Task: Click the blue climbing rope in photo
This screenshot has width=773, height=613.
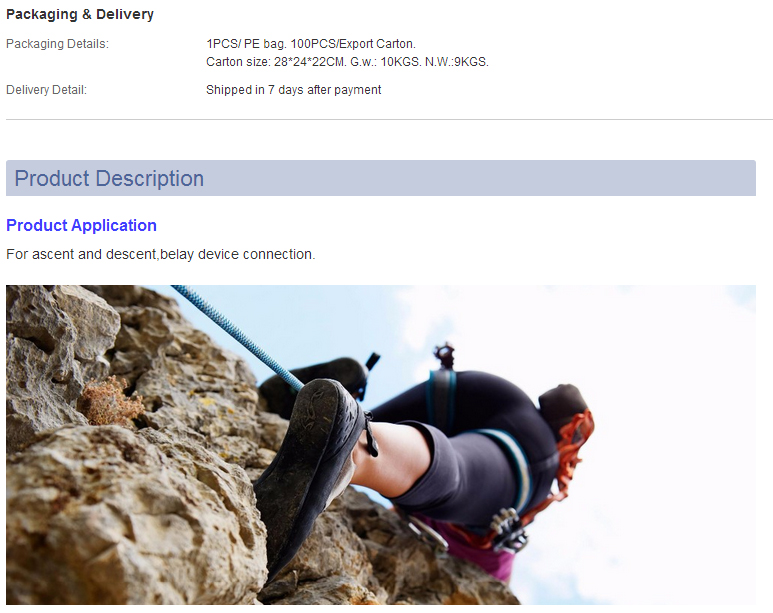Action: click(237, 336)
